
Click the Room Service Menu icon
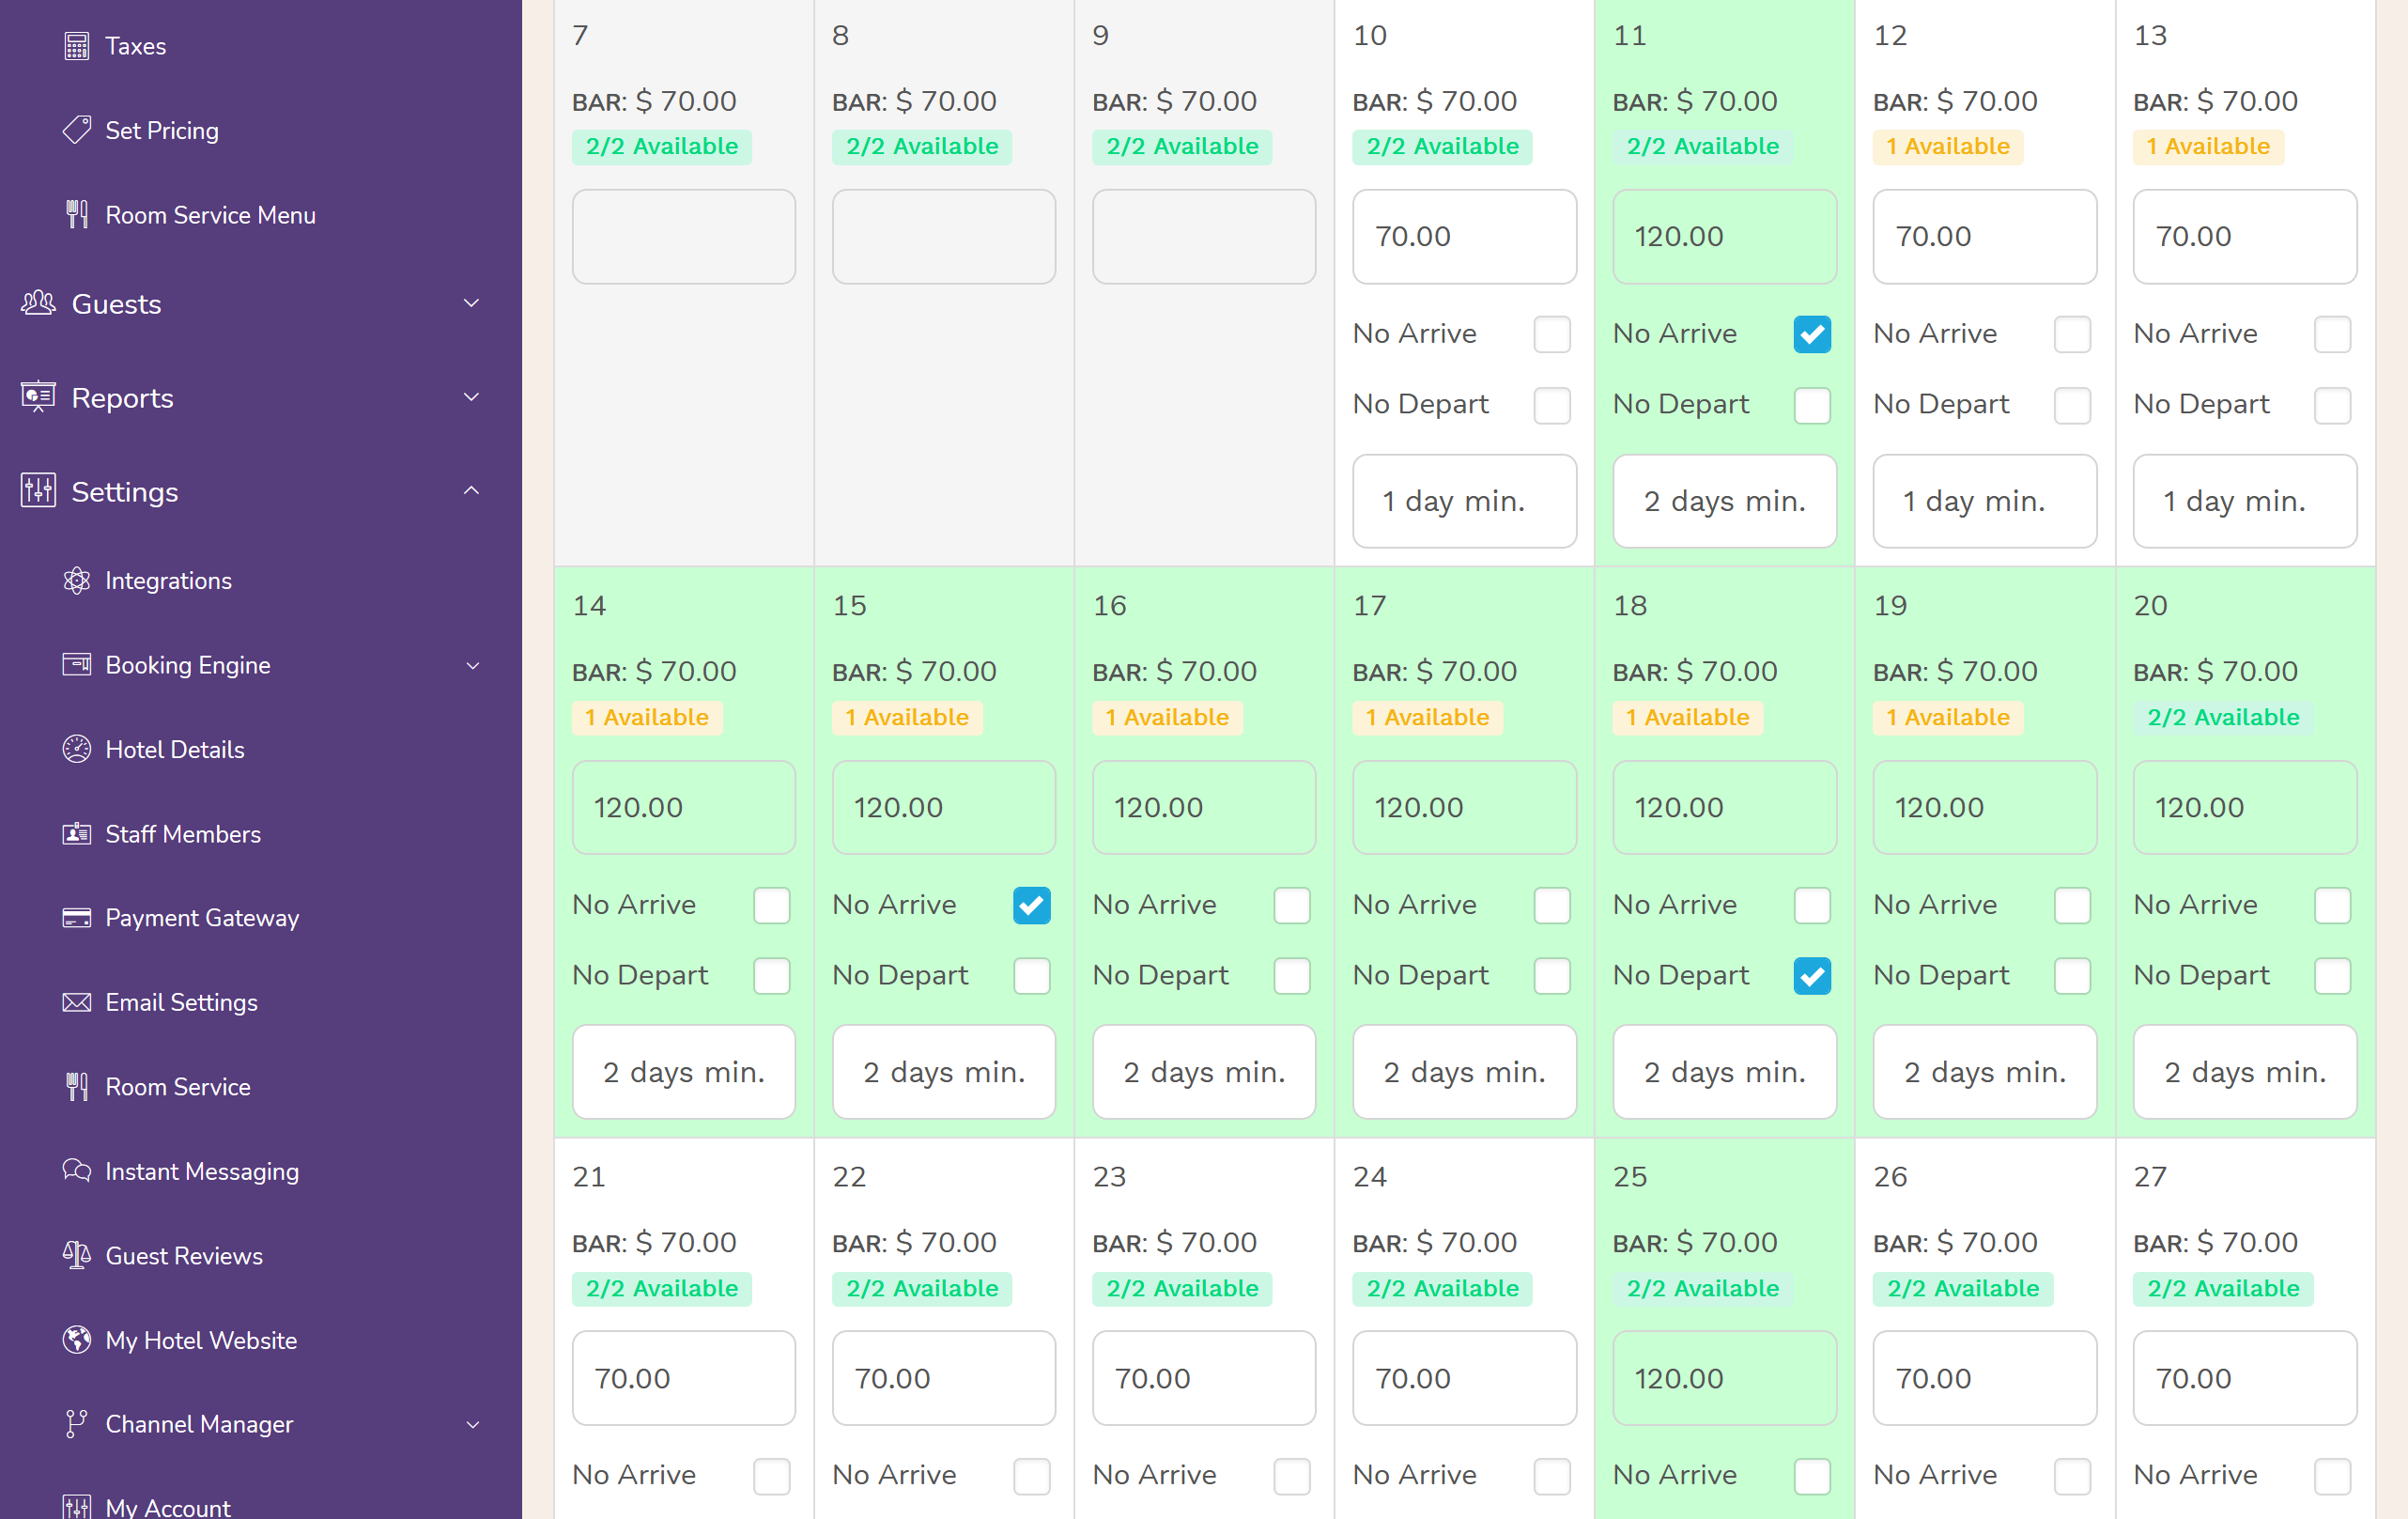click(x=77, y=213)
